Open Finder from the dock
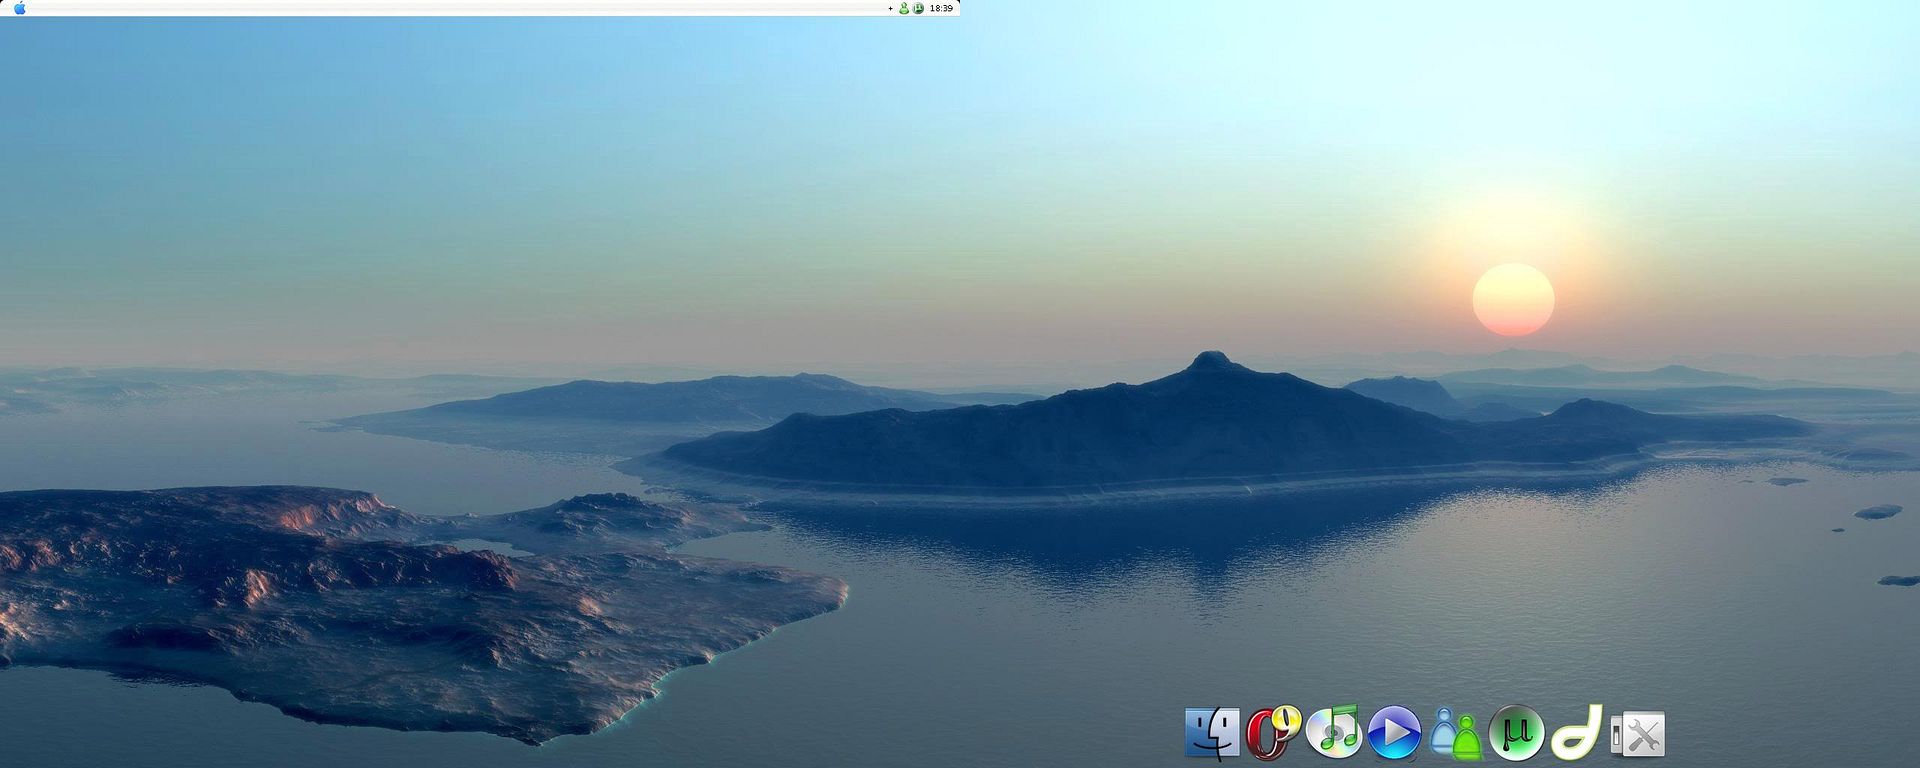This screenshot has width=1920, height=768. coord(1212,734)
